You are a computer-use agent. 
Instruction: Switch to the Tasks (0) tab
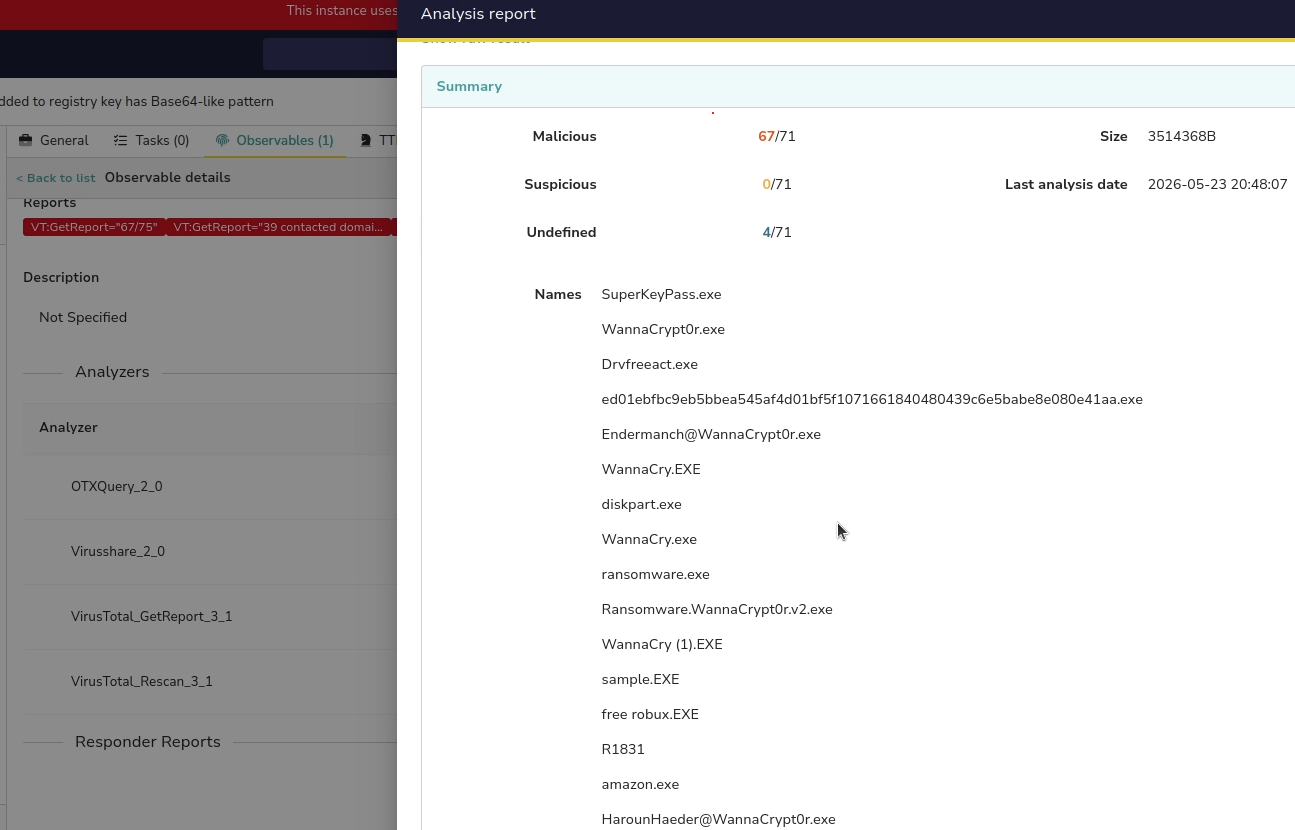click(x=151, y=141)
